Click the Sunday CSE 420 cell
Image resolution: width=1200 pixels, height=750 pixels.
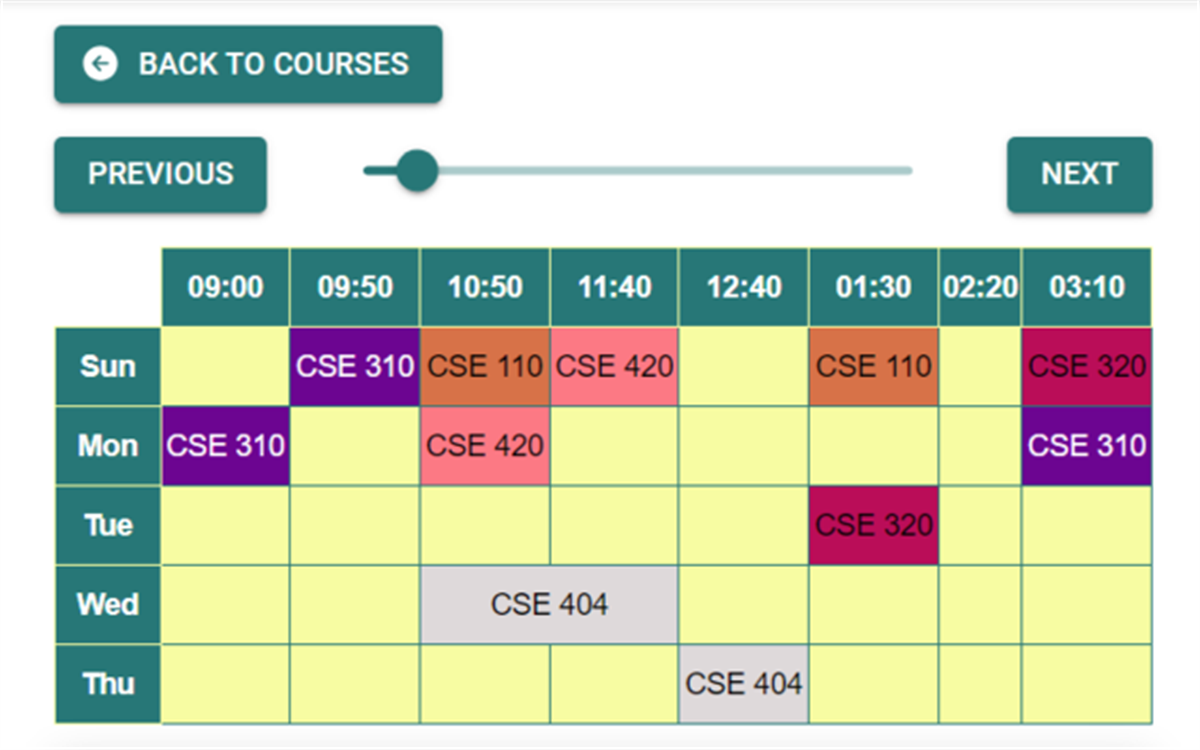[614, 367]
